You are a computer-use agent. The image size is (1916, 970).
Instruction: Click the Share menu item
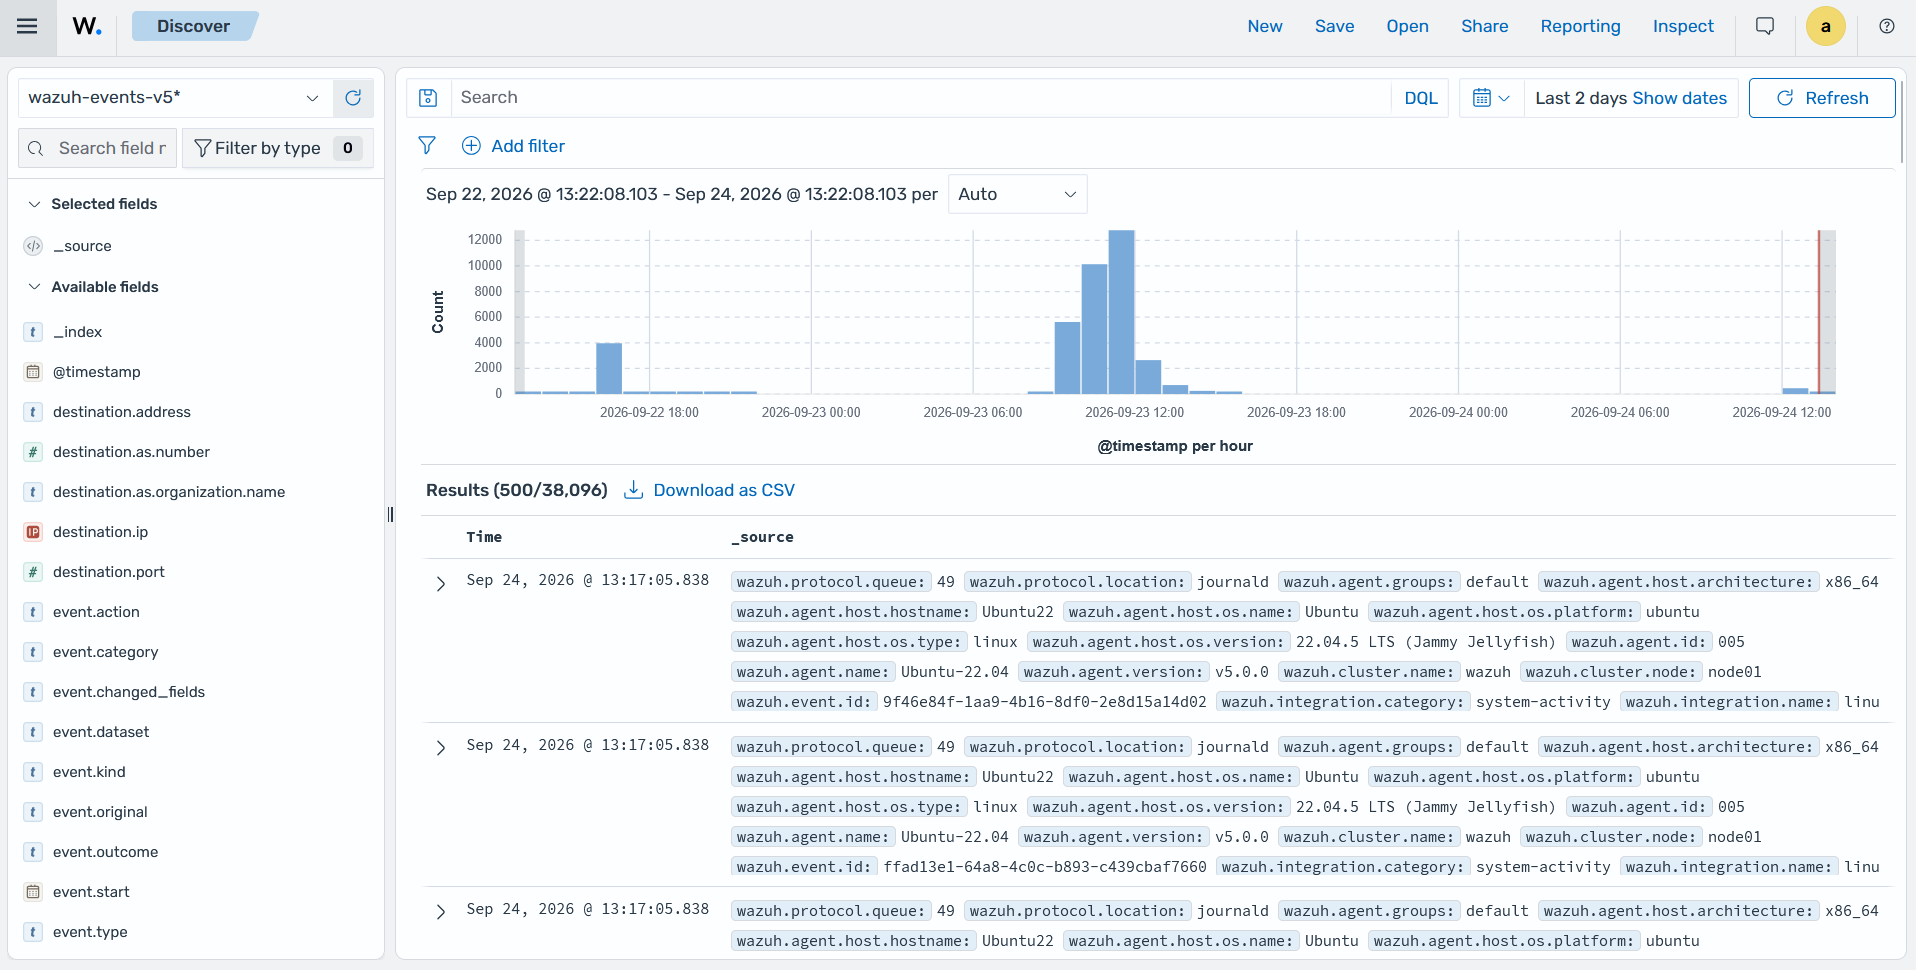(1484, 27)
